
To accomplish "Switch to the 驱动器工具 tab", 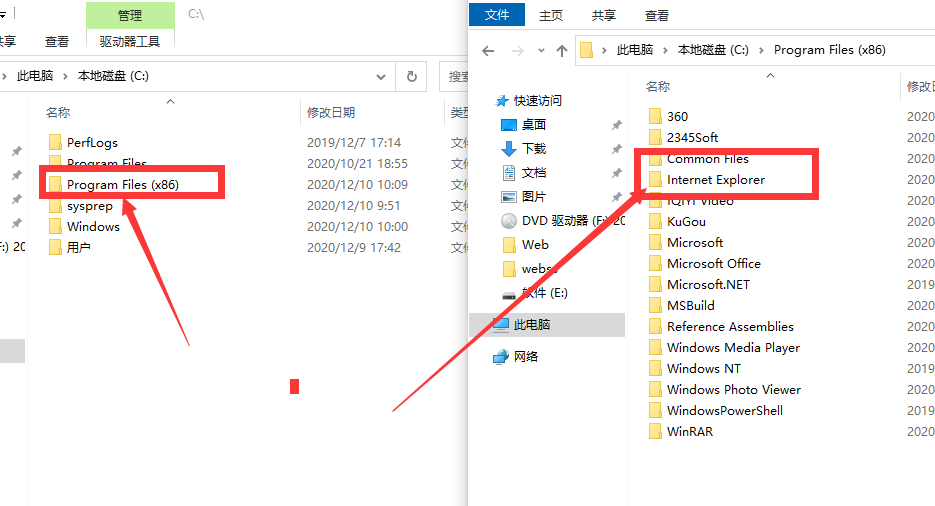I will click(x=130, y=41).
